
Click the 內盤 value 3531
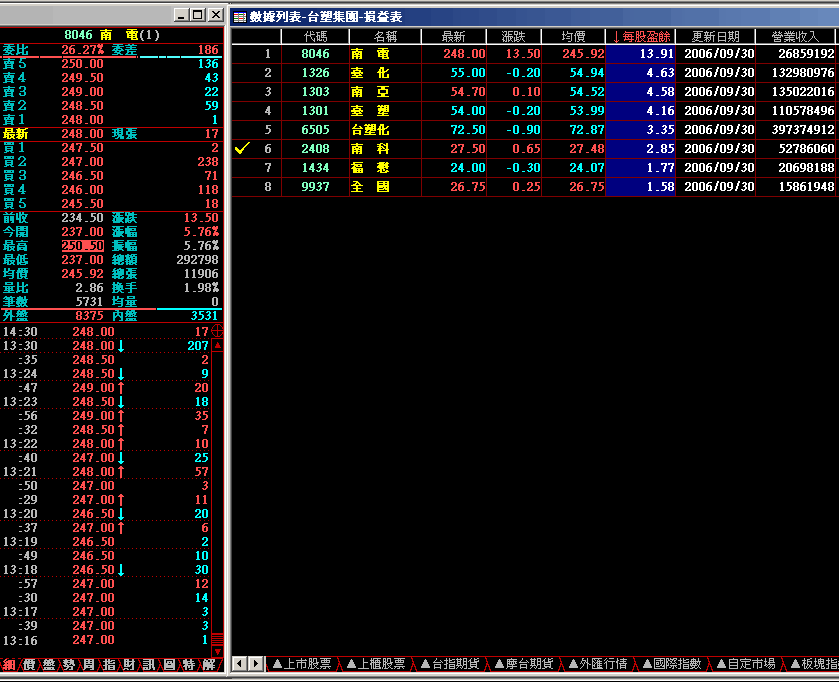(x=204, y=316)
